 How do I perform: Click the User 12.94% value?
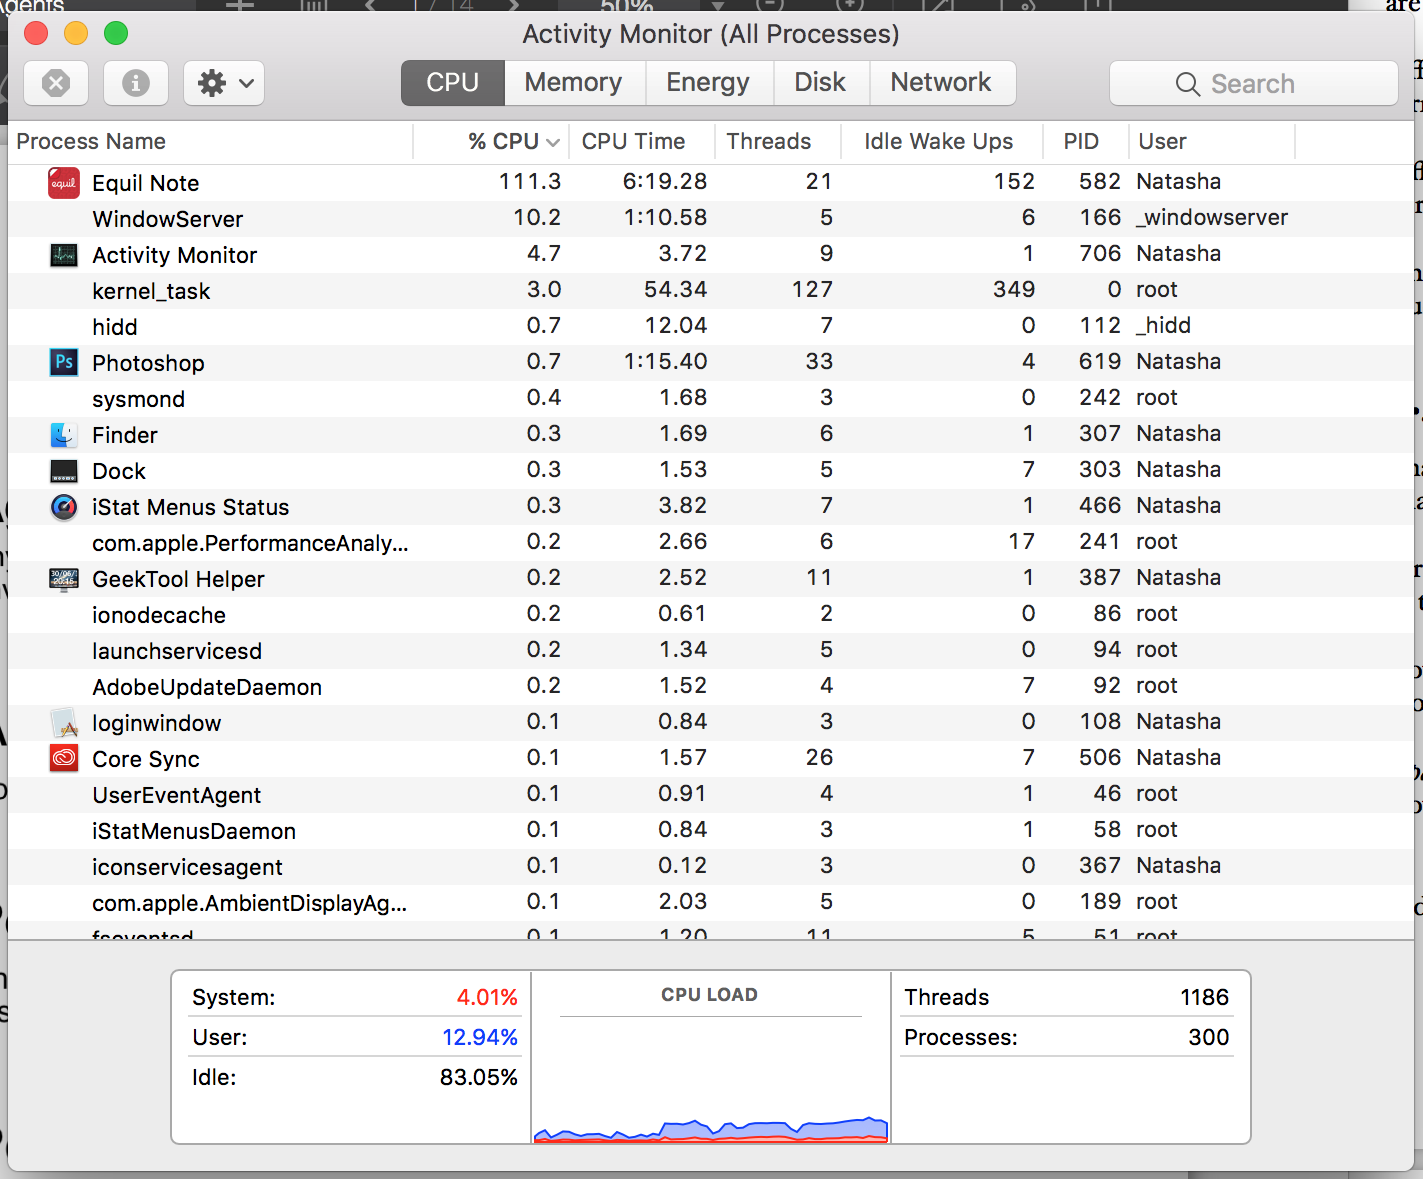(480, 1038)
